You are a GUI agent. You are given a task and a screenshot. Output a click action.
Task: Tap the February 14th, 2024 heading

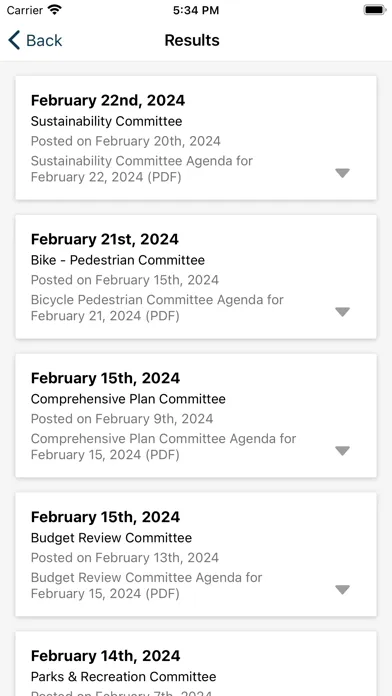point(106,656)
